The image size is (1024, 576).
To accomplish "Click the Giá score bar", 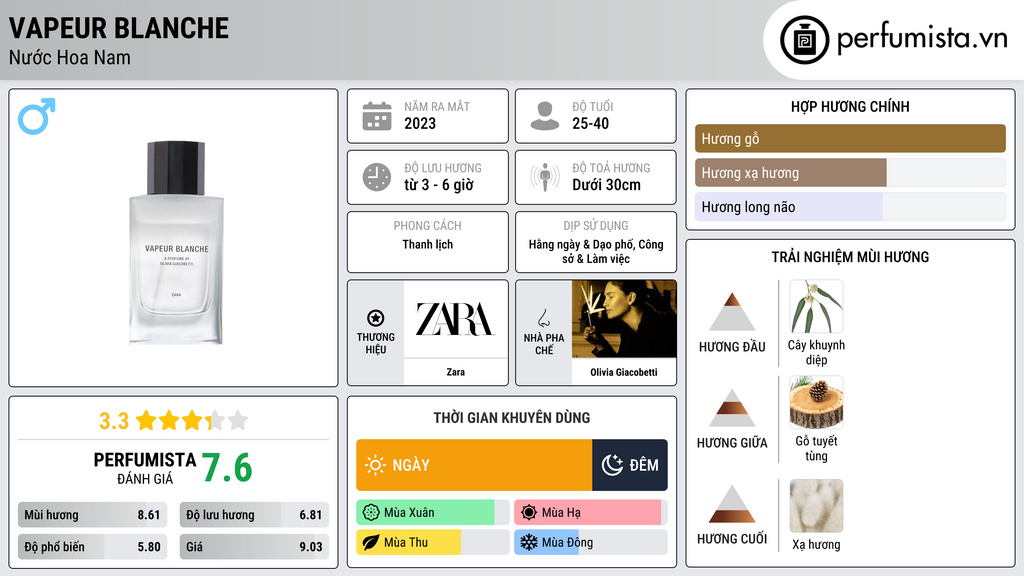I will coord(254,547).
